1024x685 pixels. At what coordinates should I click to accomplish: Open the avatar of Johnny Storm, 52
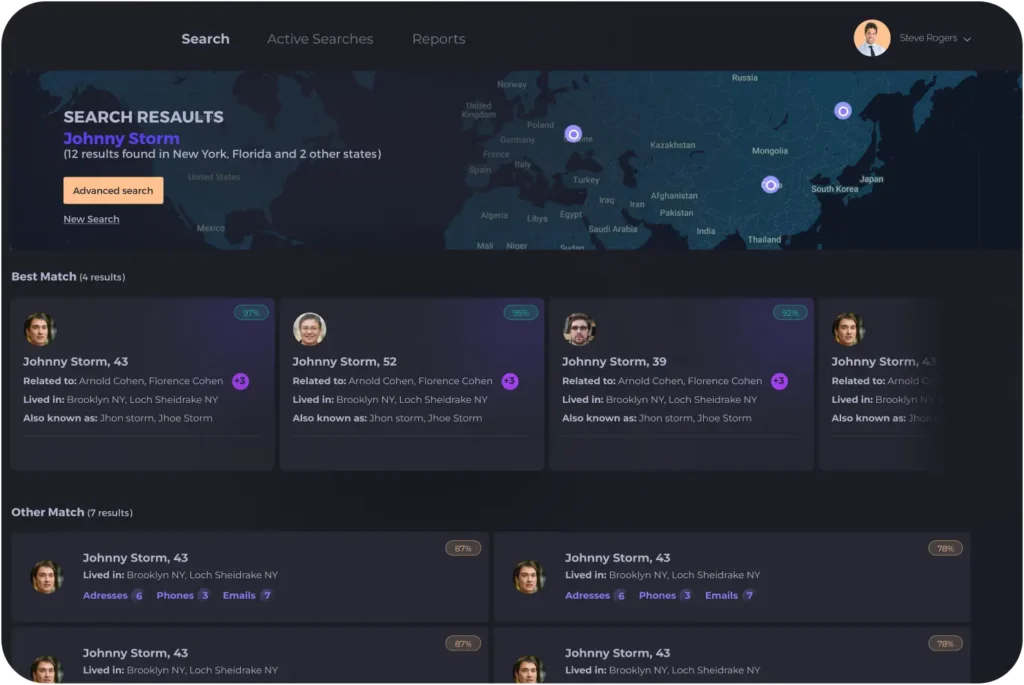pyautogui.click(x=310, y=329)
